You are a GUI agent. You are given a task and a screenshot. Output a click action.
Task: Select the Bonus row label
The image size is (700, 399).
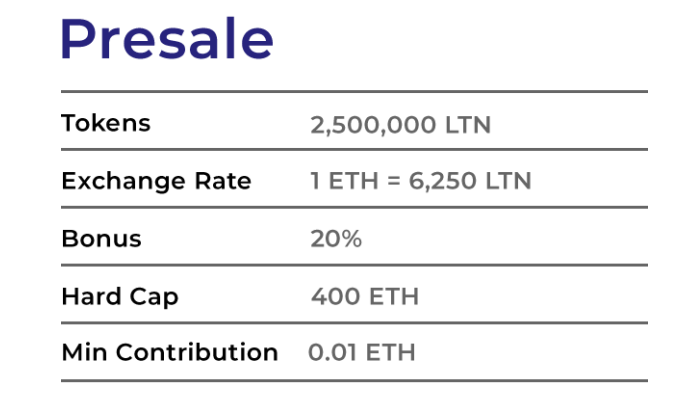101,239
